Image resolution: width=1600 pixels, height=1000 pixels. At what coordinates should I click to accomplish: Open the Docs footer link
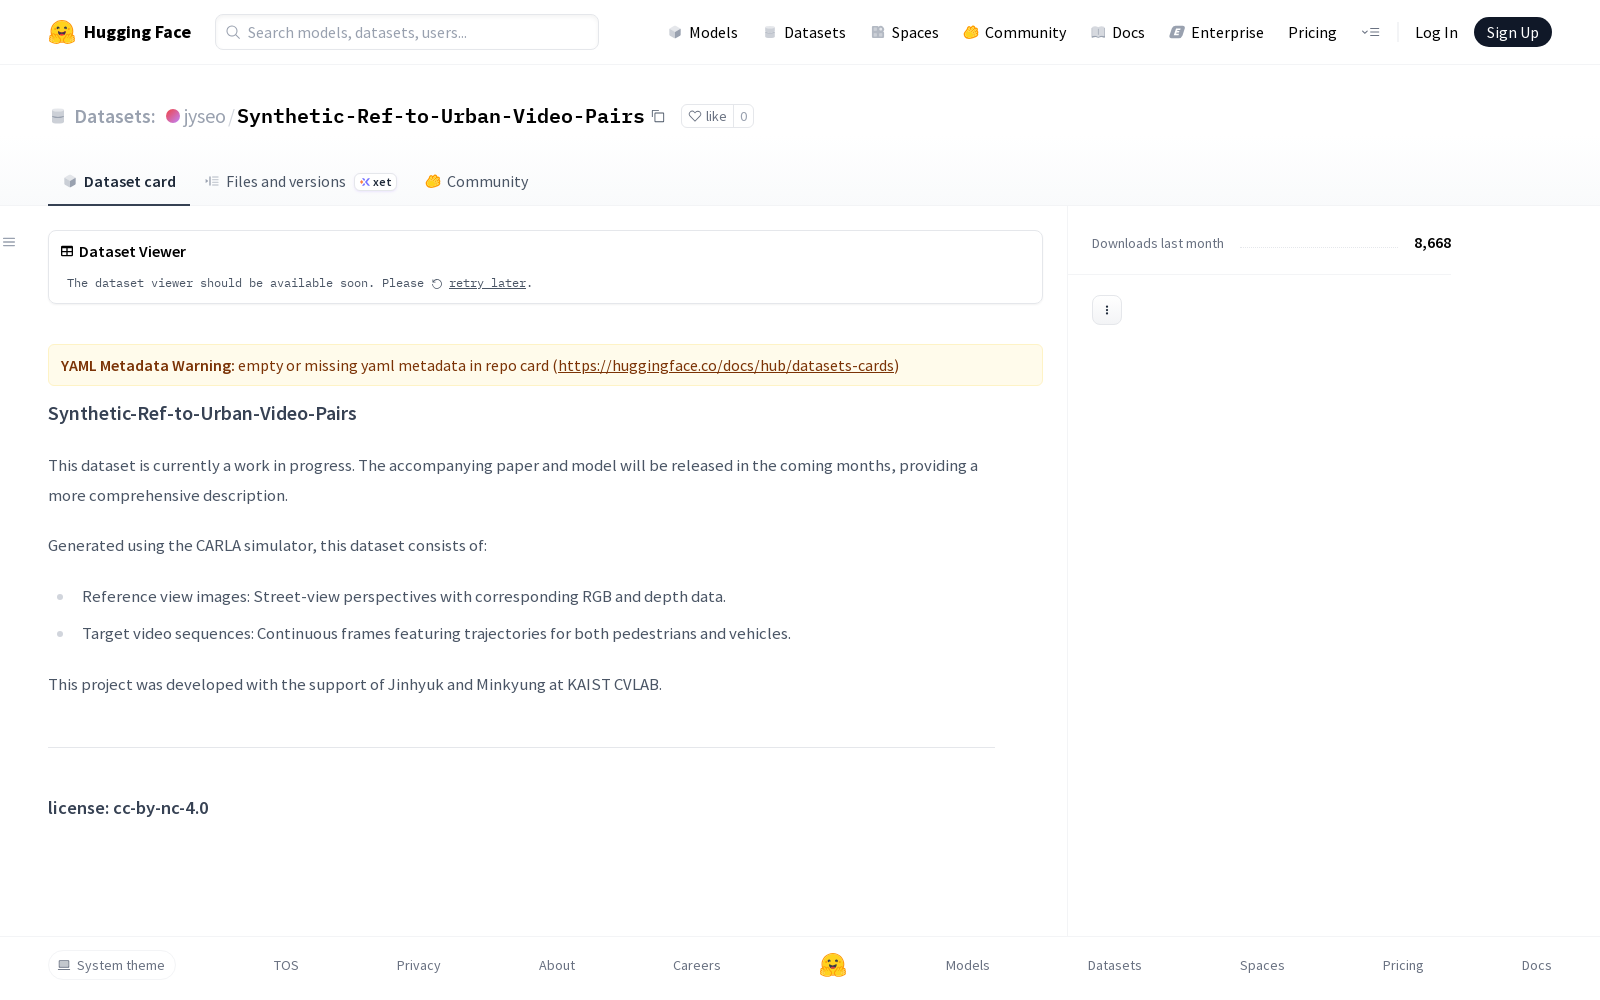click(1537, 965)
